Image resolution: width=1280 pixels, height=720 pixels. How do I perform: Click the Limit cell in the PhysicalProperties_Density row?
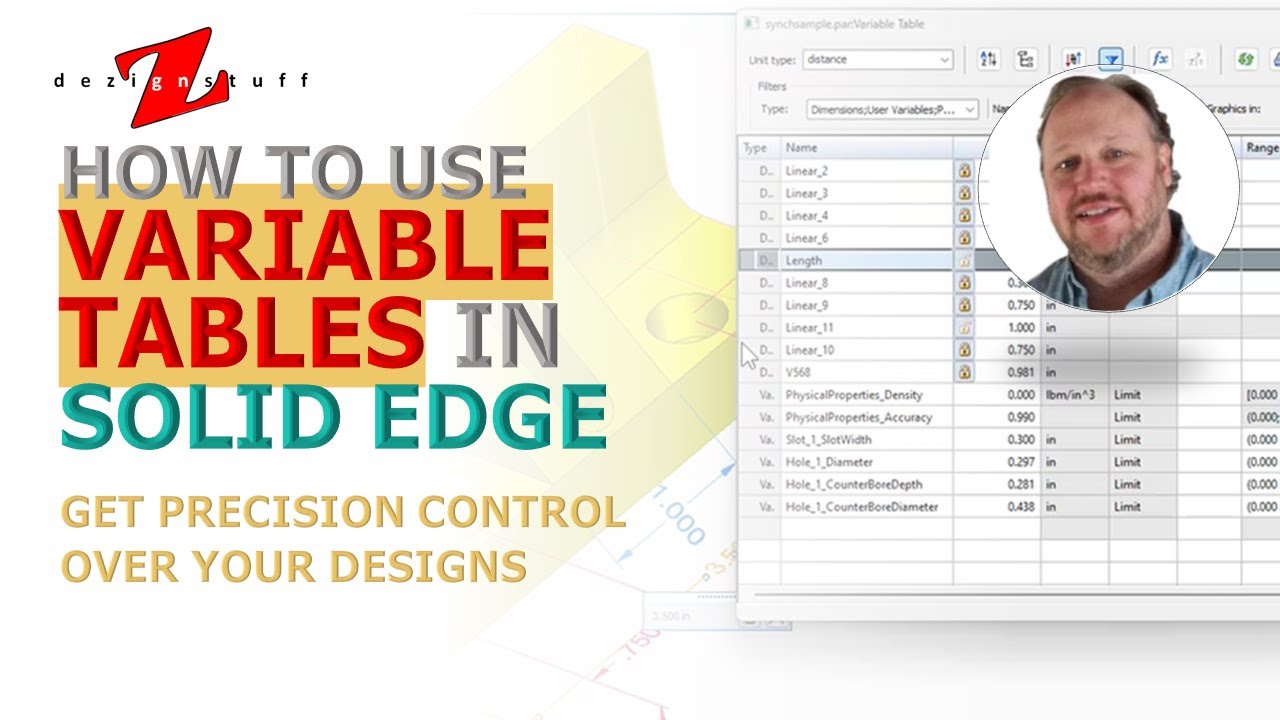(1143, 395)
